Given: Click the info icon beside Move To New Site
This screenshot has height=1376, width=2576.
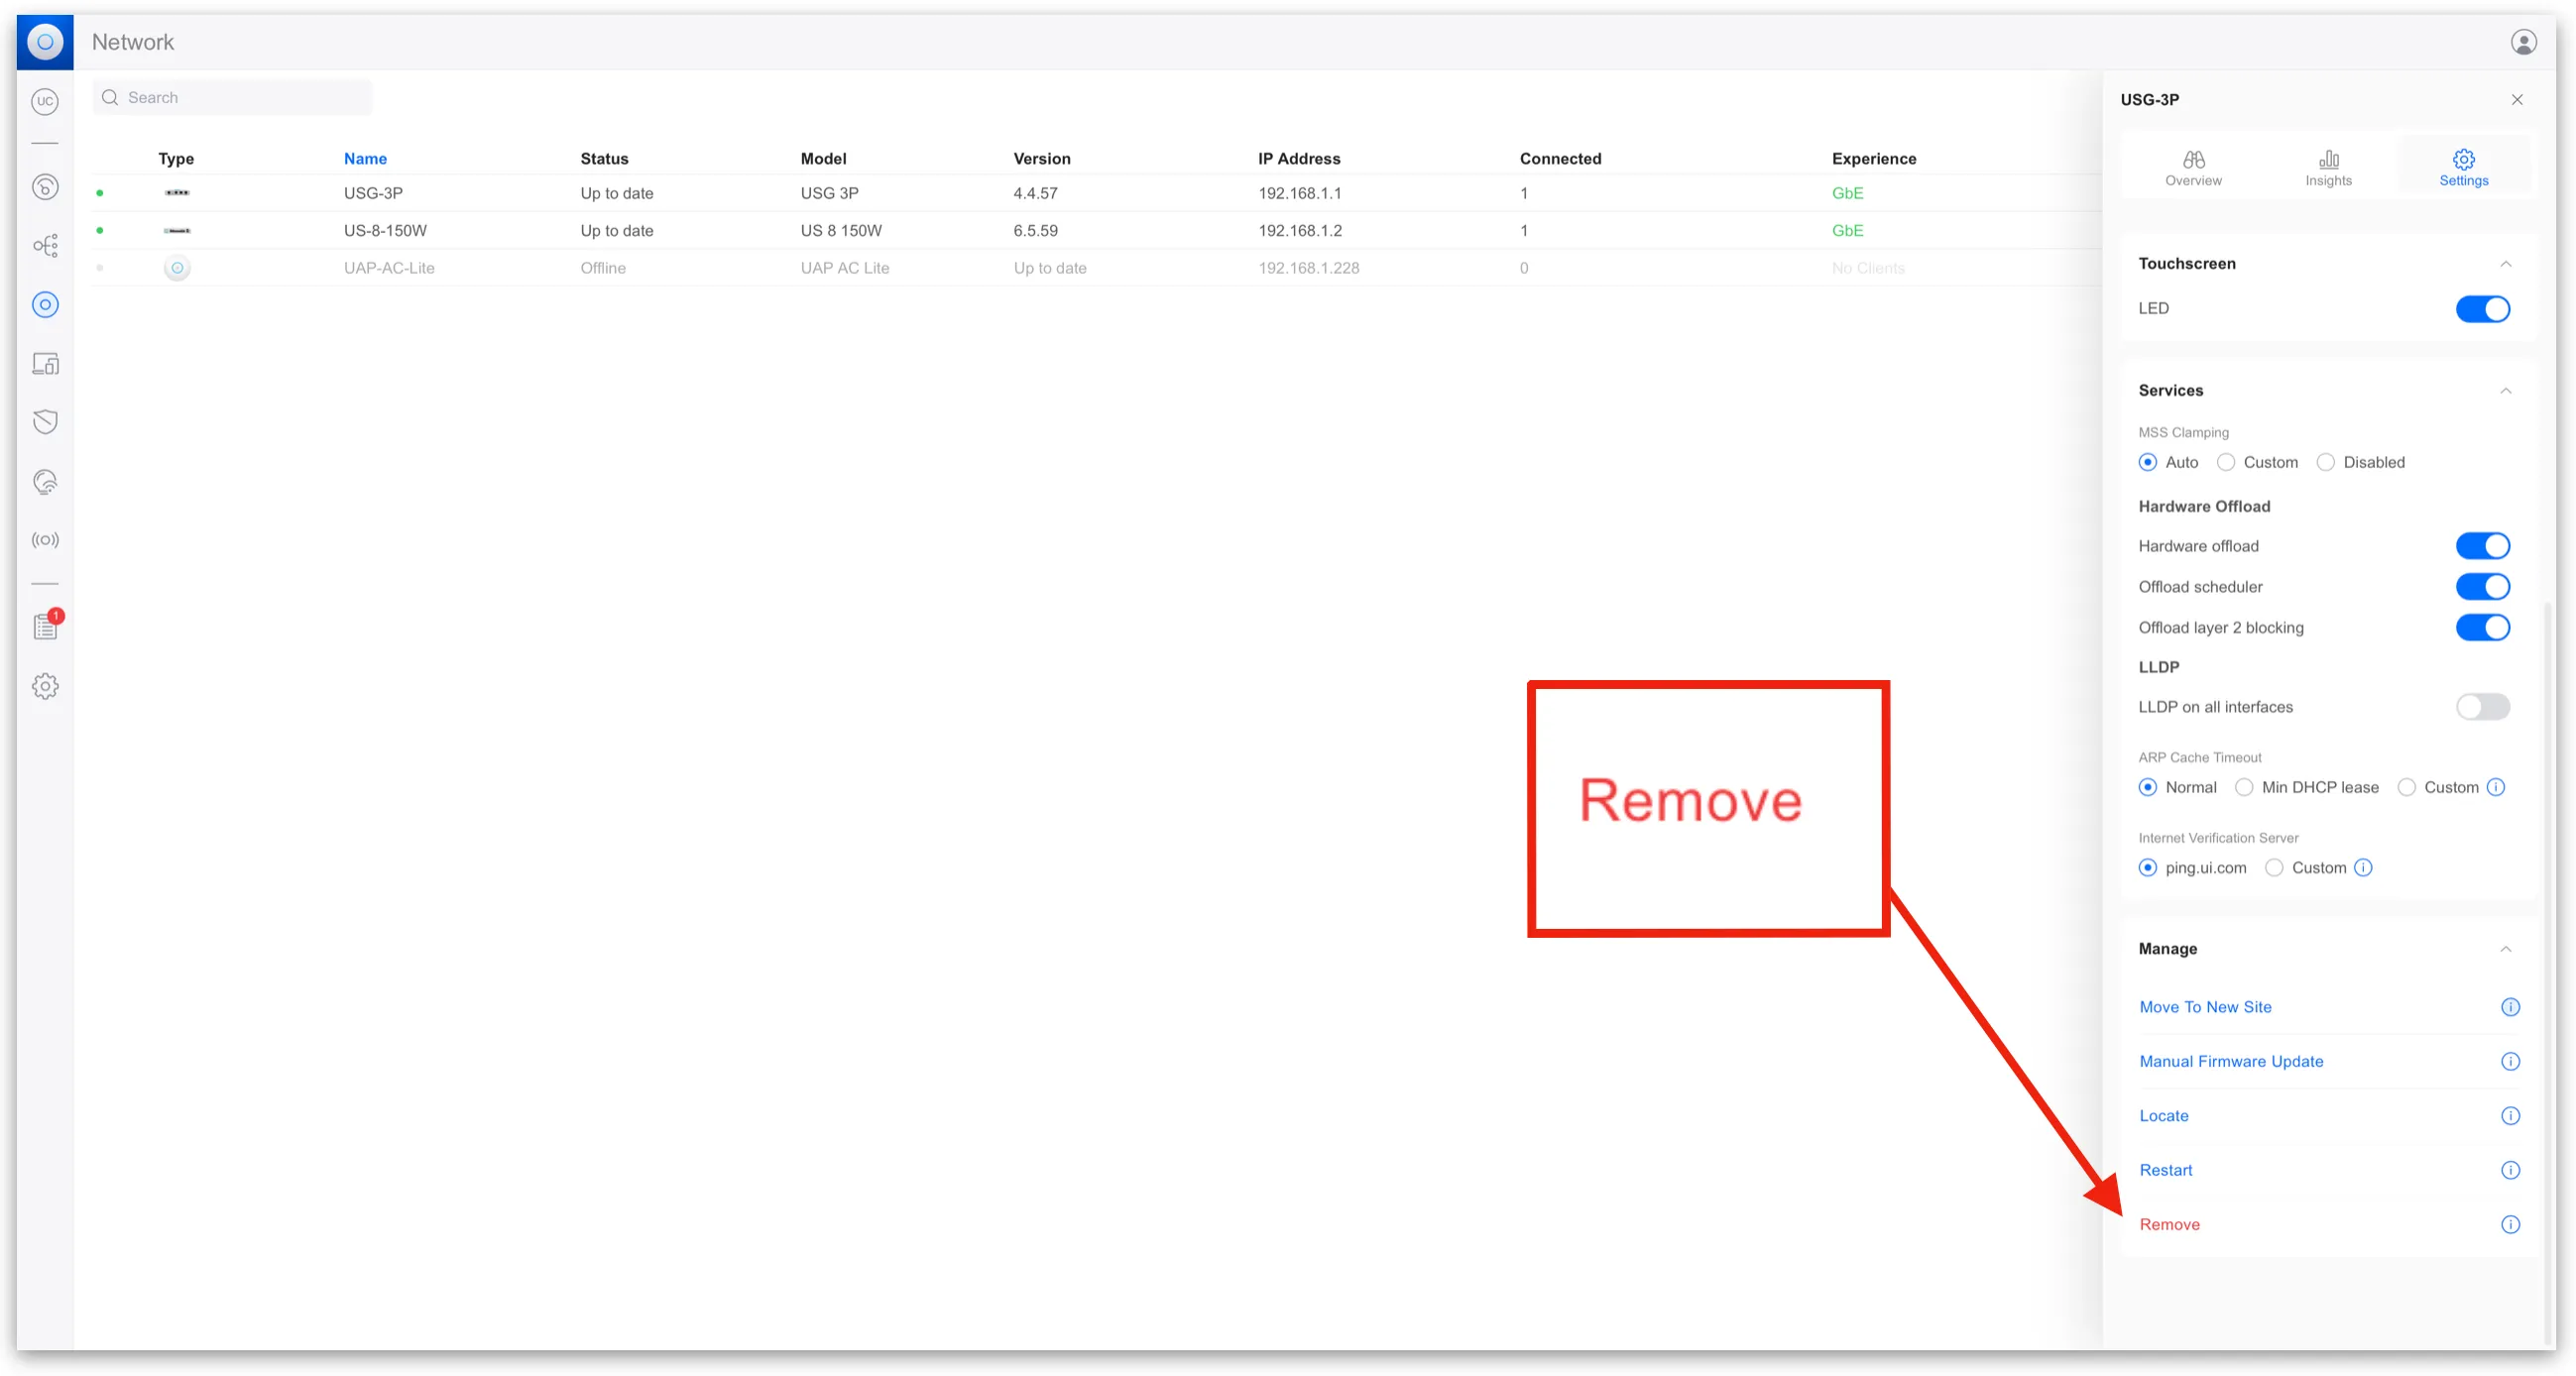Looking at the screenshot, I should pos(2509,1007).
